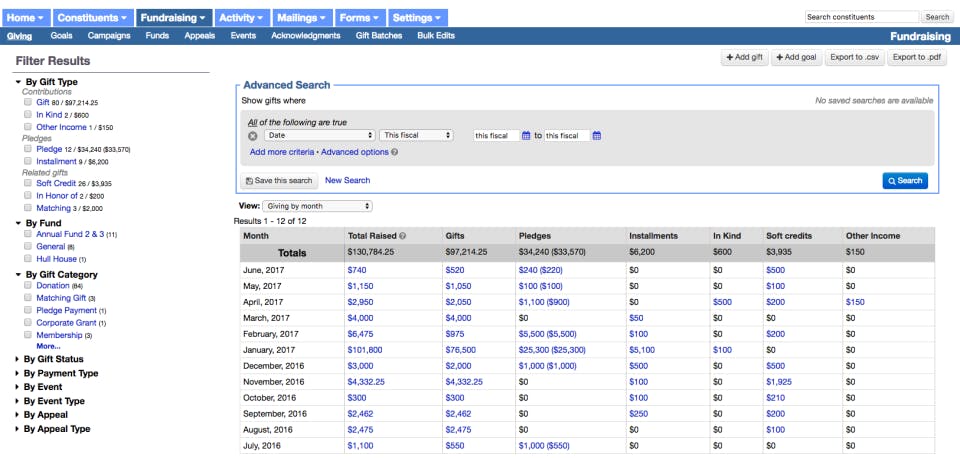960x458 pixels.
Task: Open the Constituents menu
Action: coord(93,18)
